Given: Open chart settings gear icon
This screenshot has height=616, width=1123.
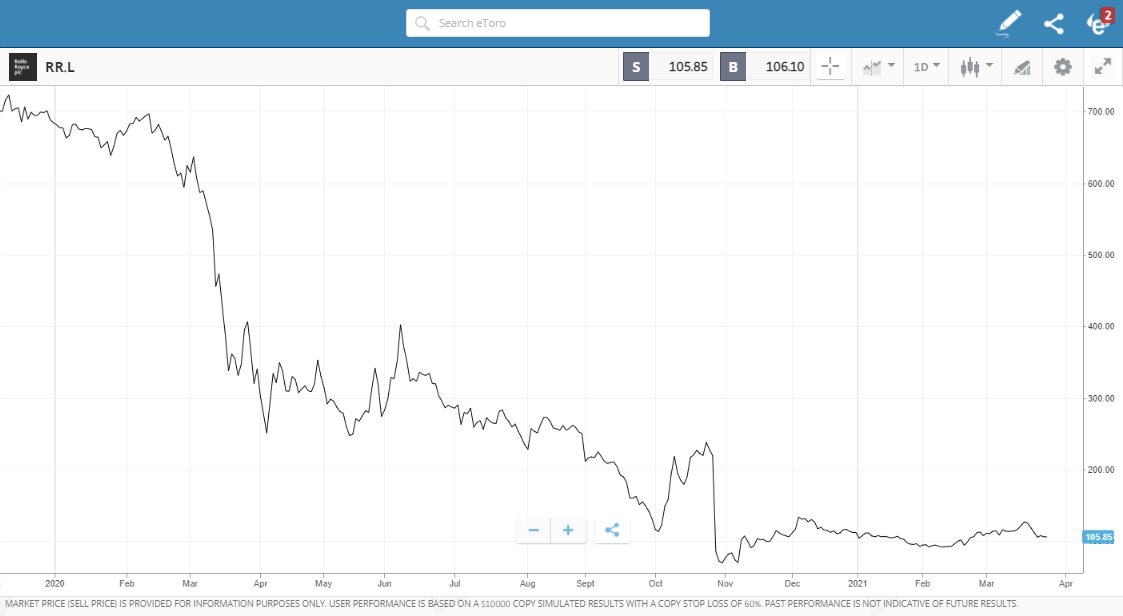Looking at the screenshot, I should pyautogui.click(x=1063, y=67).
